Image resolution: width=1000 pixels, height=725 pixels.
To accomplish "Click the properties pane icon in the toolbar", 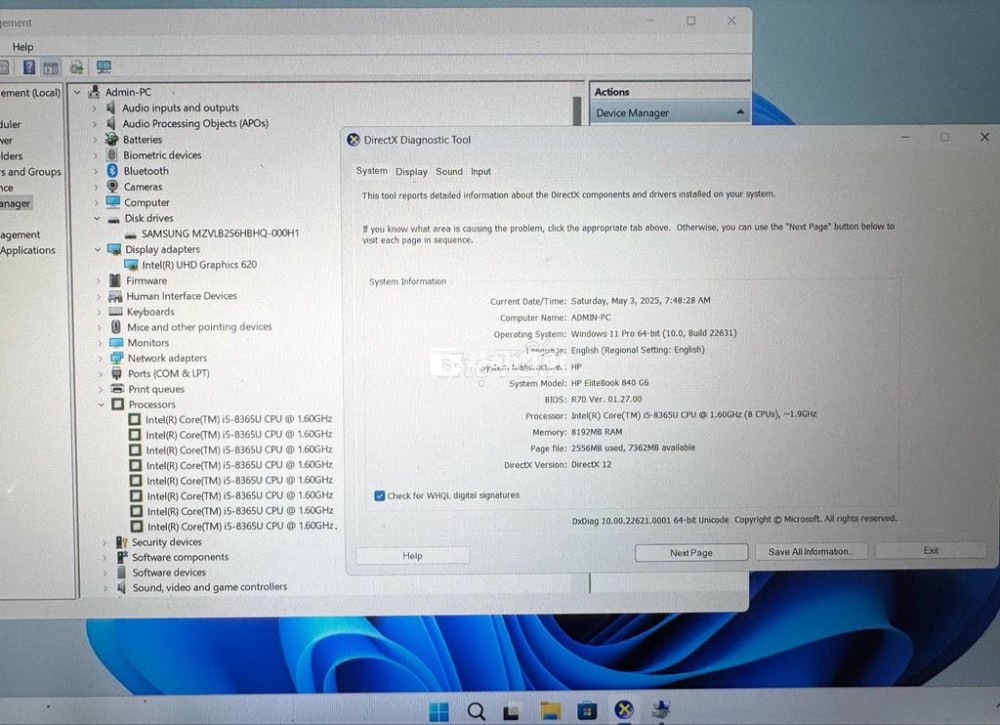I will pos(51,68).
